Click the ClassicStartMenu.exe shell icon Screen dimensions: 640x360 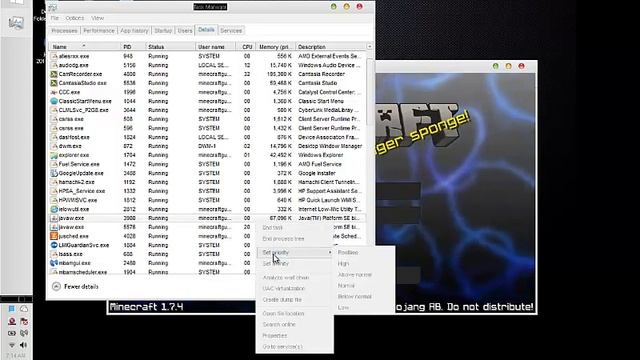pyautogui.click(x=53, y=101)
